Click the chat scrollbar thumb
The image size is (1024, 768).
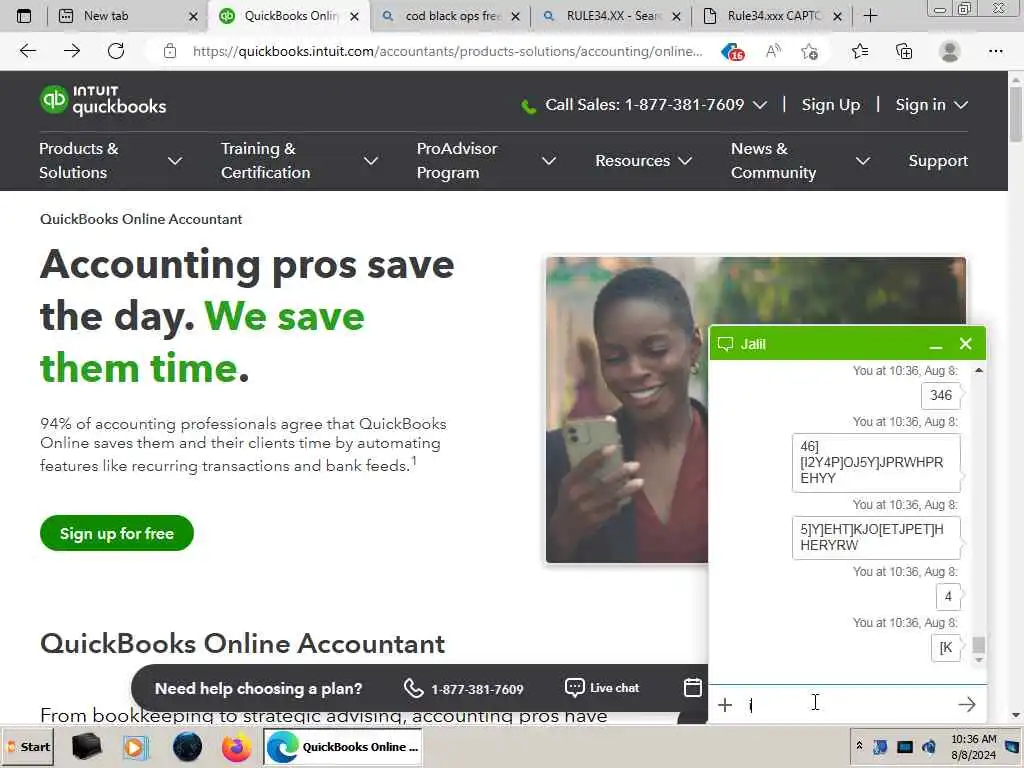(x=978, y=645)
